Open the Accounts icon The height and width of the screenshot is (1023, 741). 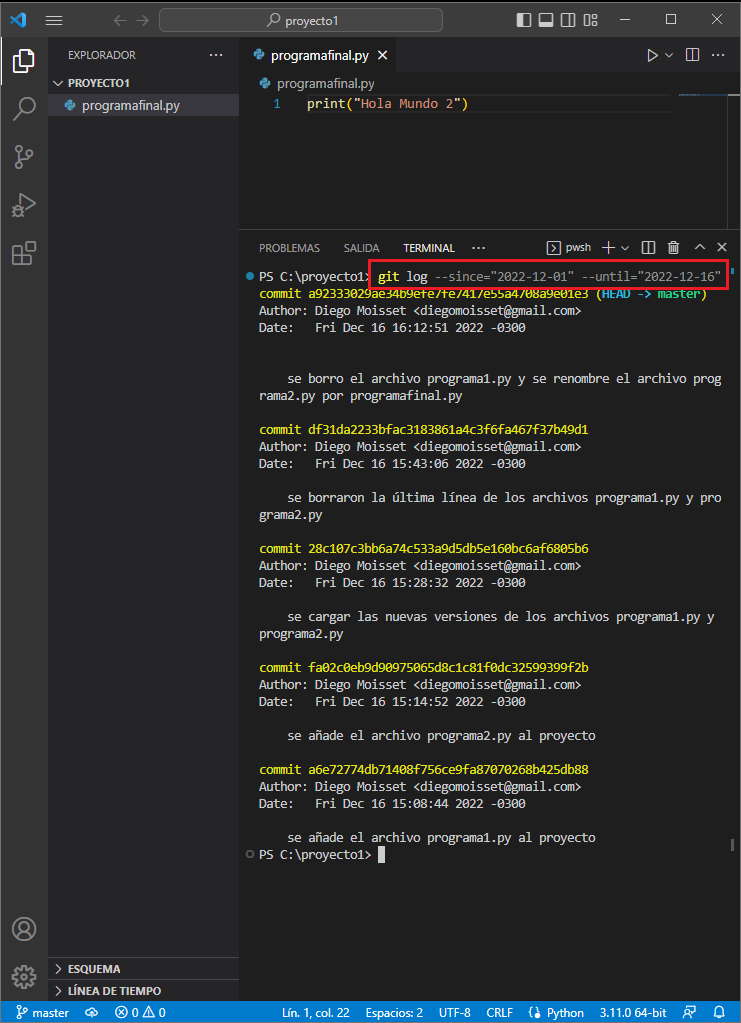[24, 928]
